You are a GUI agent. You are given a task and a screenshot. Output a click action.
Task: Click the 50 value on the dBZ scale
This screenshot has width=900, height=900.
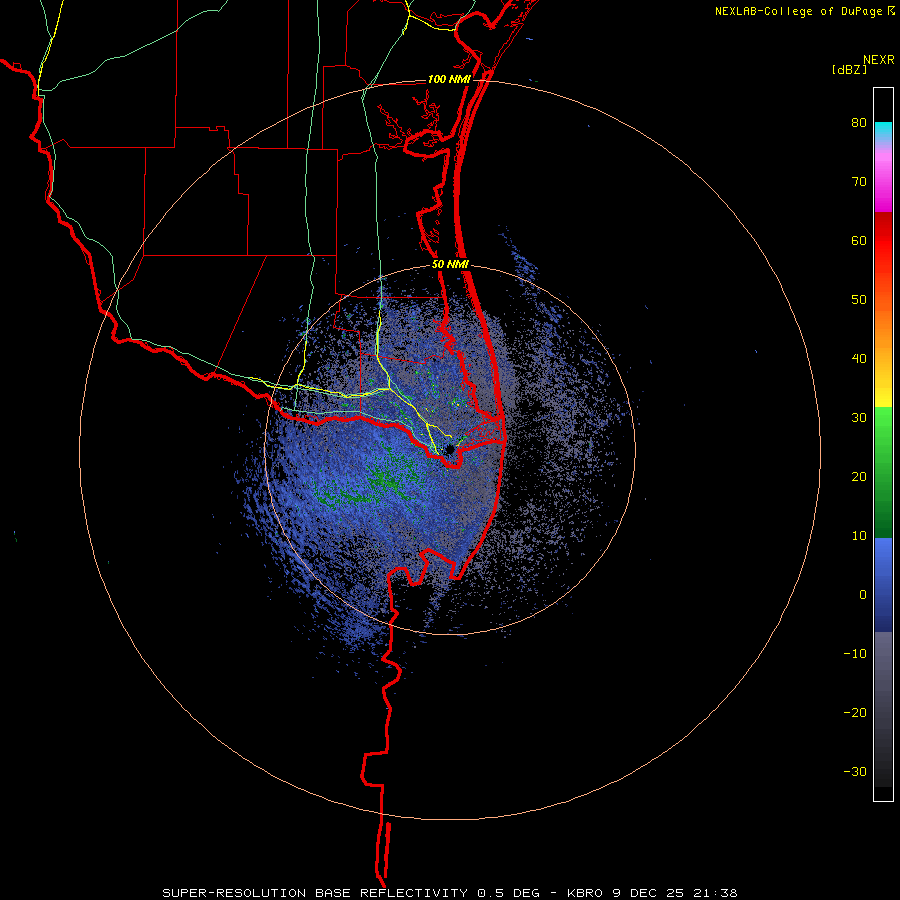859,300
